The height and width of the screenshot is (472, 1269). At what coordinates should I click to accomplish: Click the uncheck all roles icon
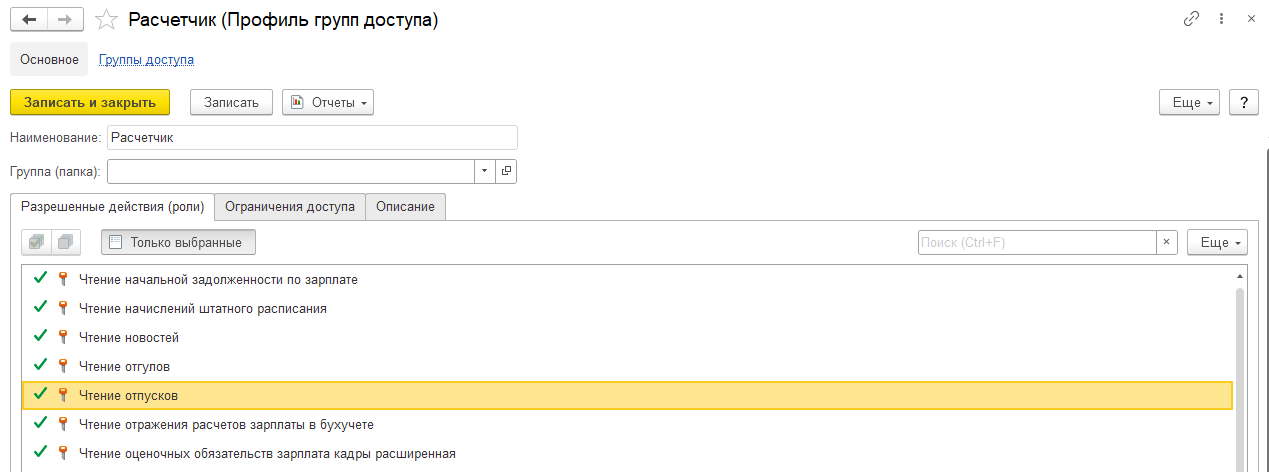(x=66, y=242)
